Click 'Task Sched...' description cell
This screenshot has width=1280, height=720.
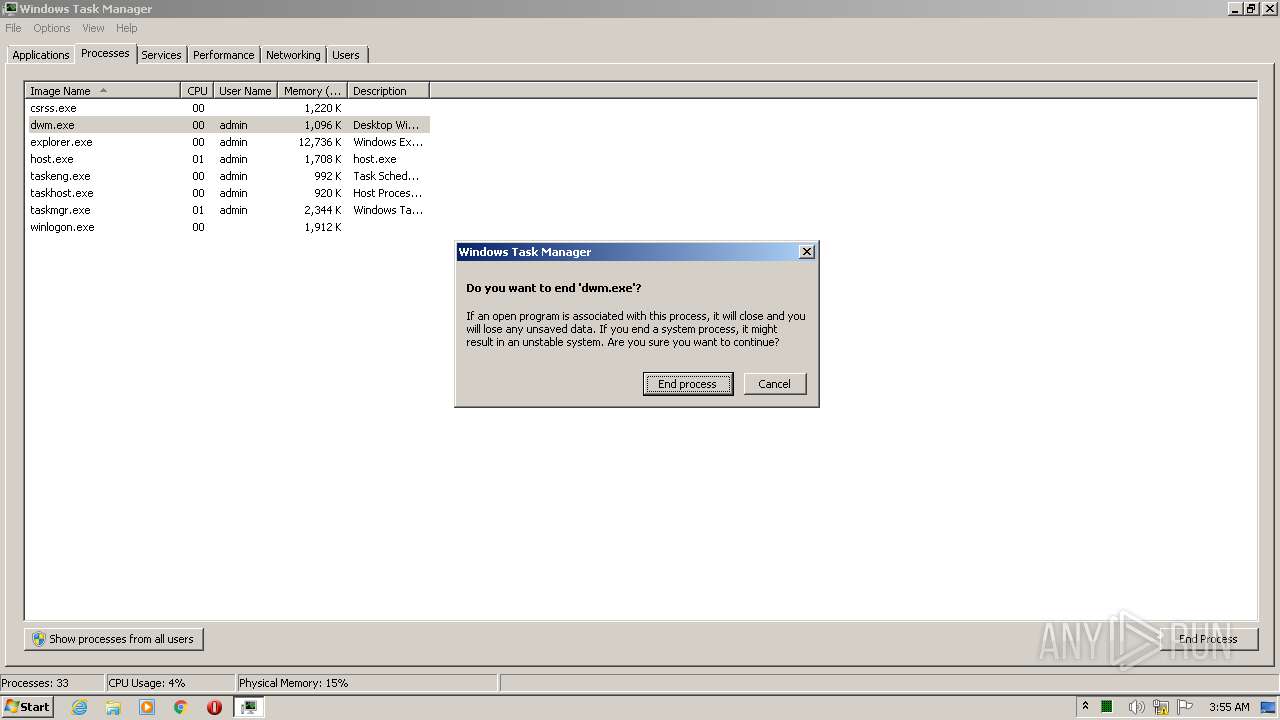[x=386, y=176]
